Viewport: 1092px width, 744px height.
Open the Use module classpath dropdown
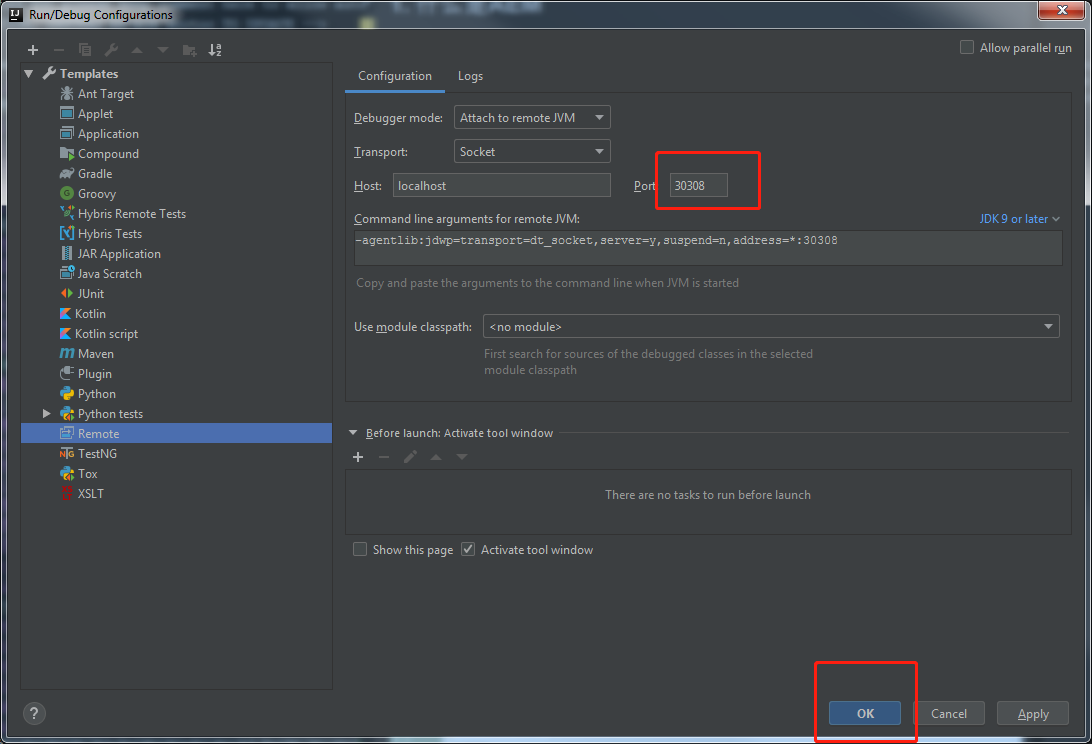point(771,327)
